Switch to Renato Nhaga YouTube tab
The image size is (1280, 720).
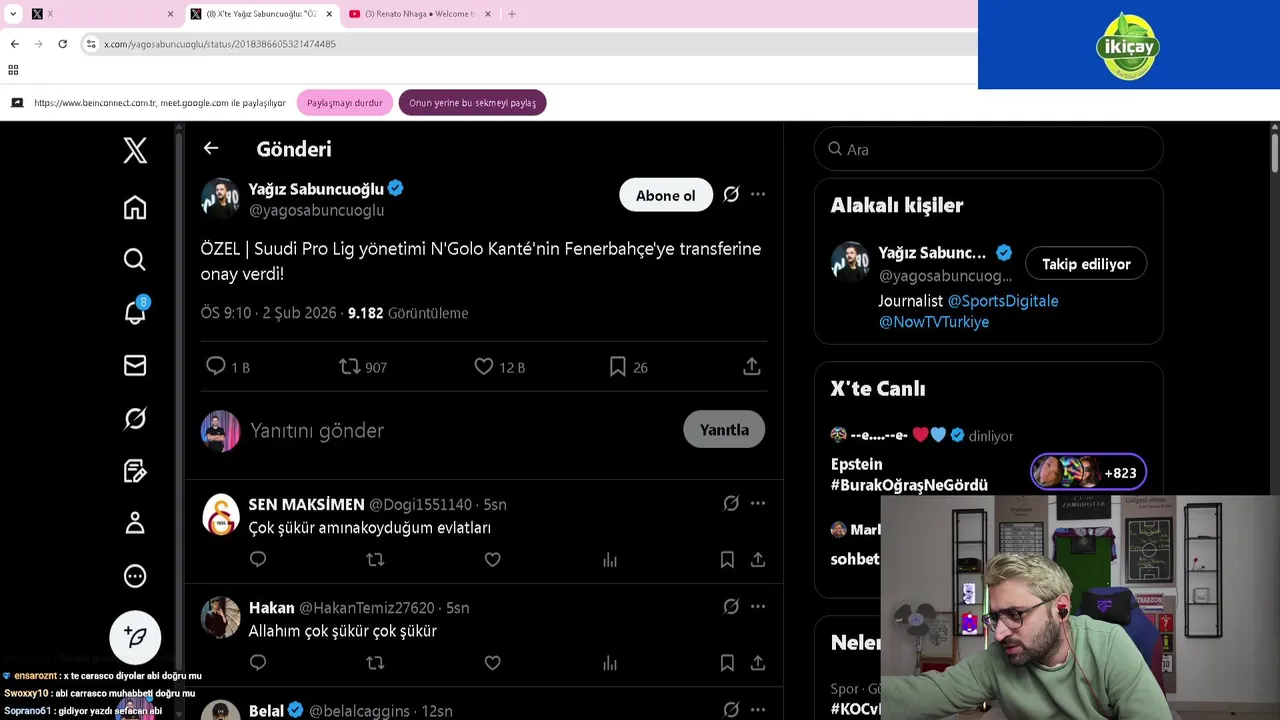[x=420, y=14]
